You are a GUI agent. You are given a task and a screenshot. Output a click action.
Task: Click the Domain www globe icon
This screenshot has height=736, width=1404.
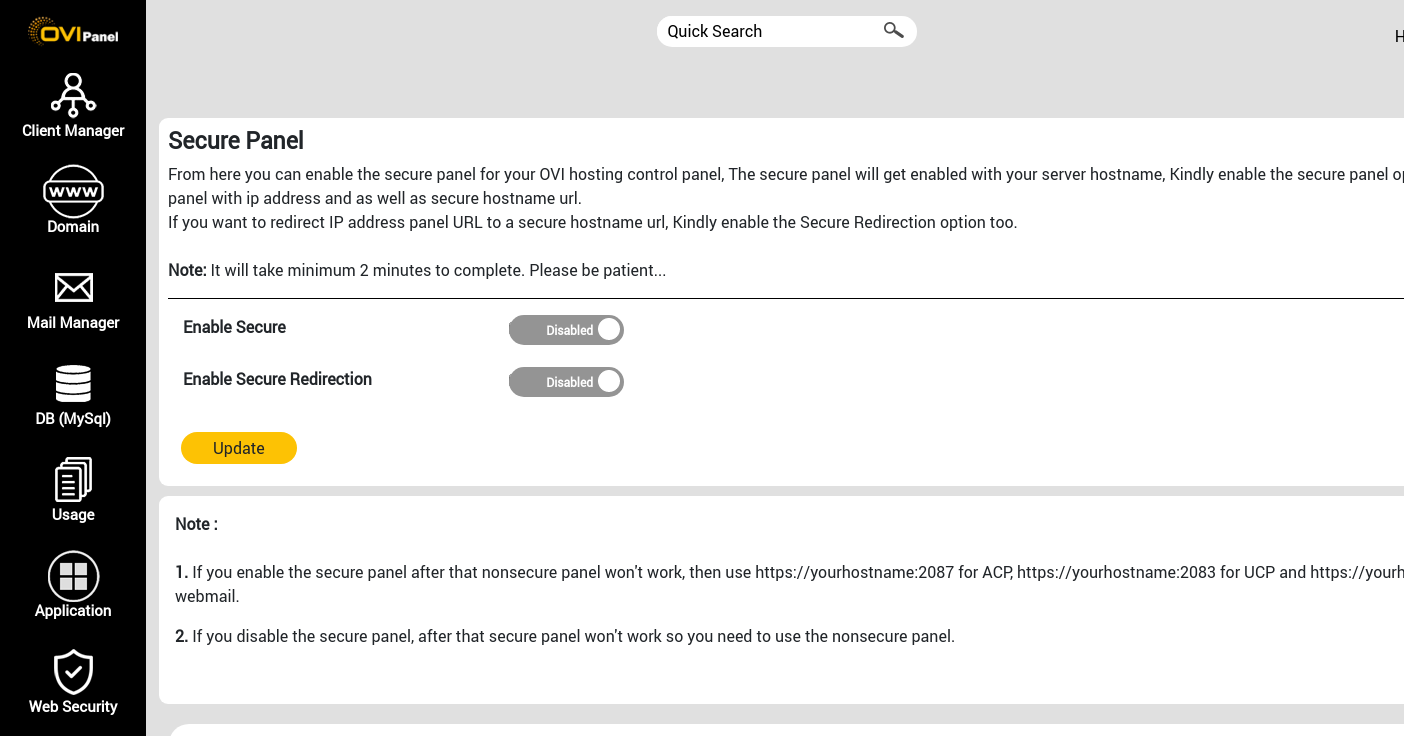click(x=73, y=191)
